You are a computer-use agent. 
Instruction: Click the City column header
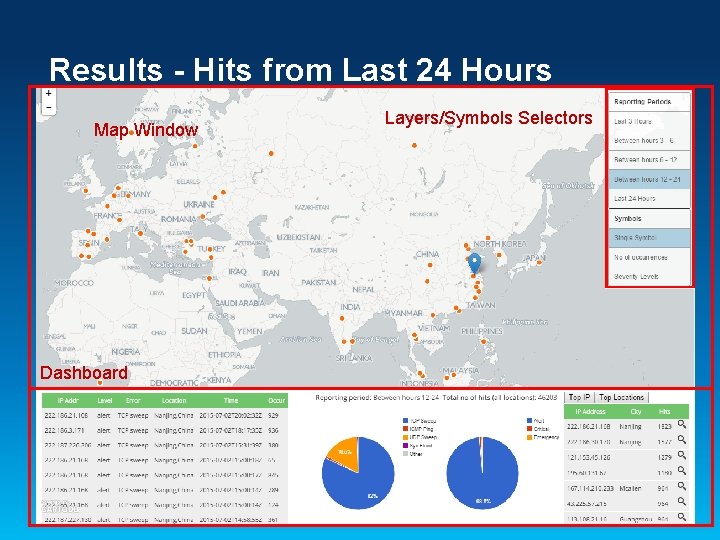636,411
